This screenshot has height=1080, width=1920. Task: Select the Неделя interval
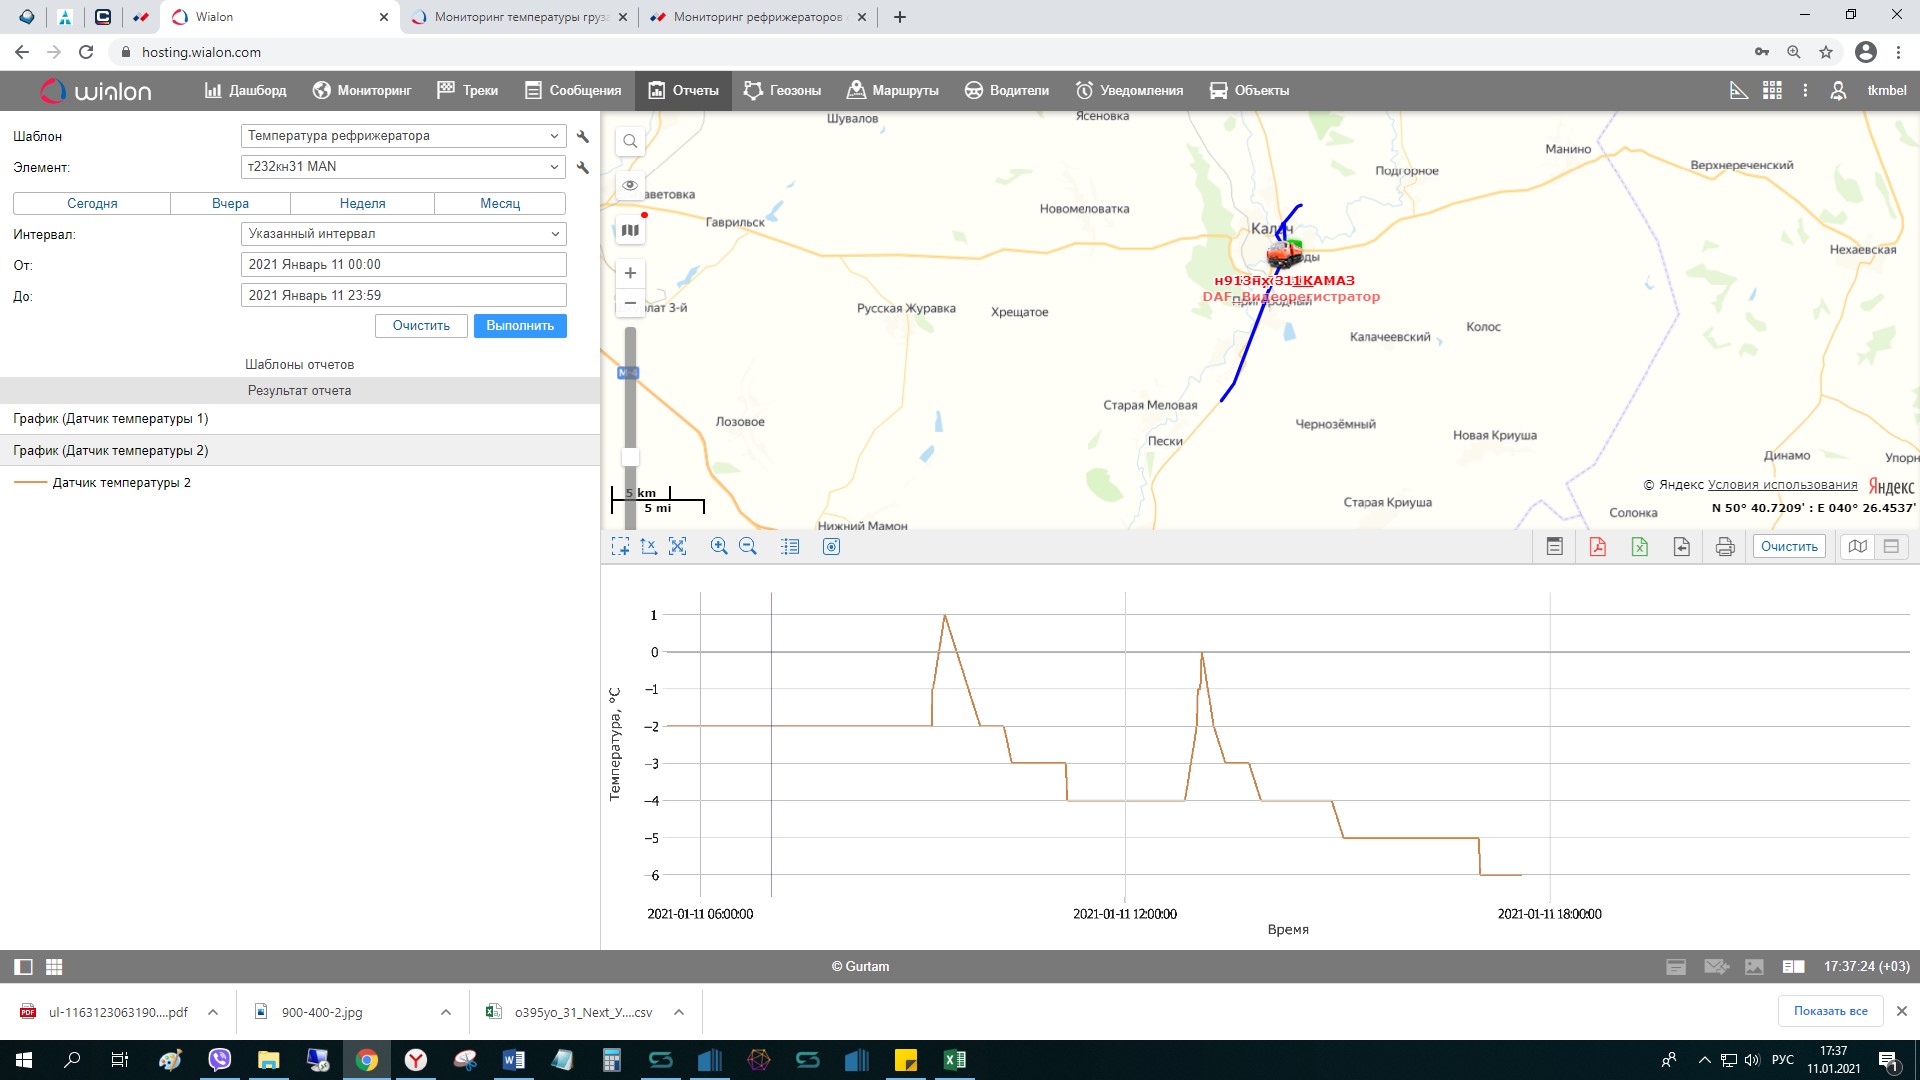tap(362, 203)
